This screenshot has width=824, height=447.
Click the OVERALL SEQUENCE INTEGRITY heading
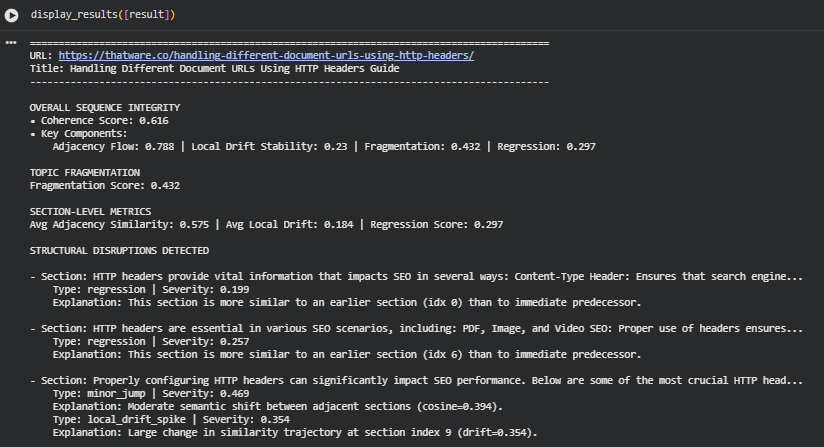[x=105, y=107]
